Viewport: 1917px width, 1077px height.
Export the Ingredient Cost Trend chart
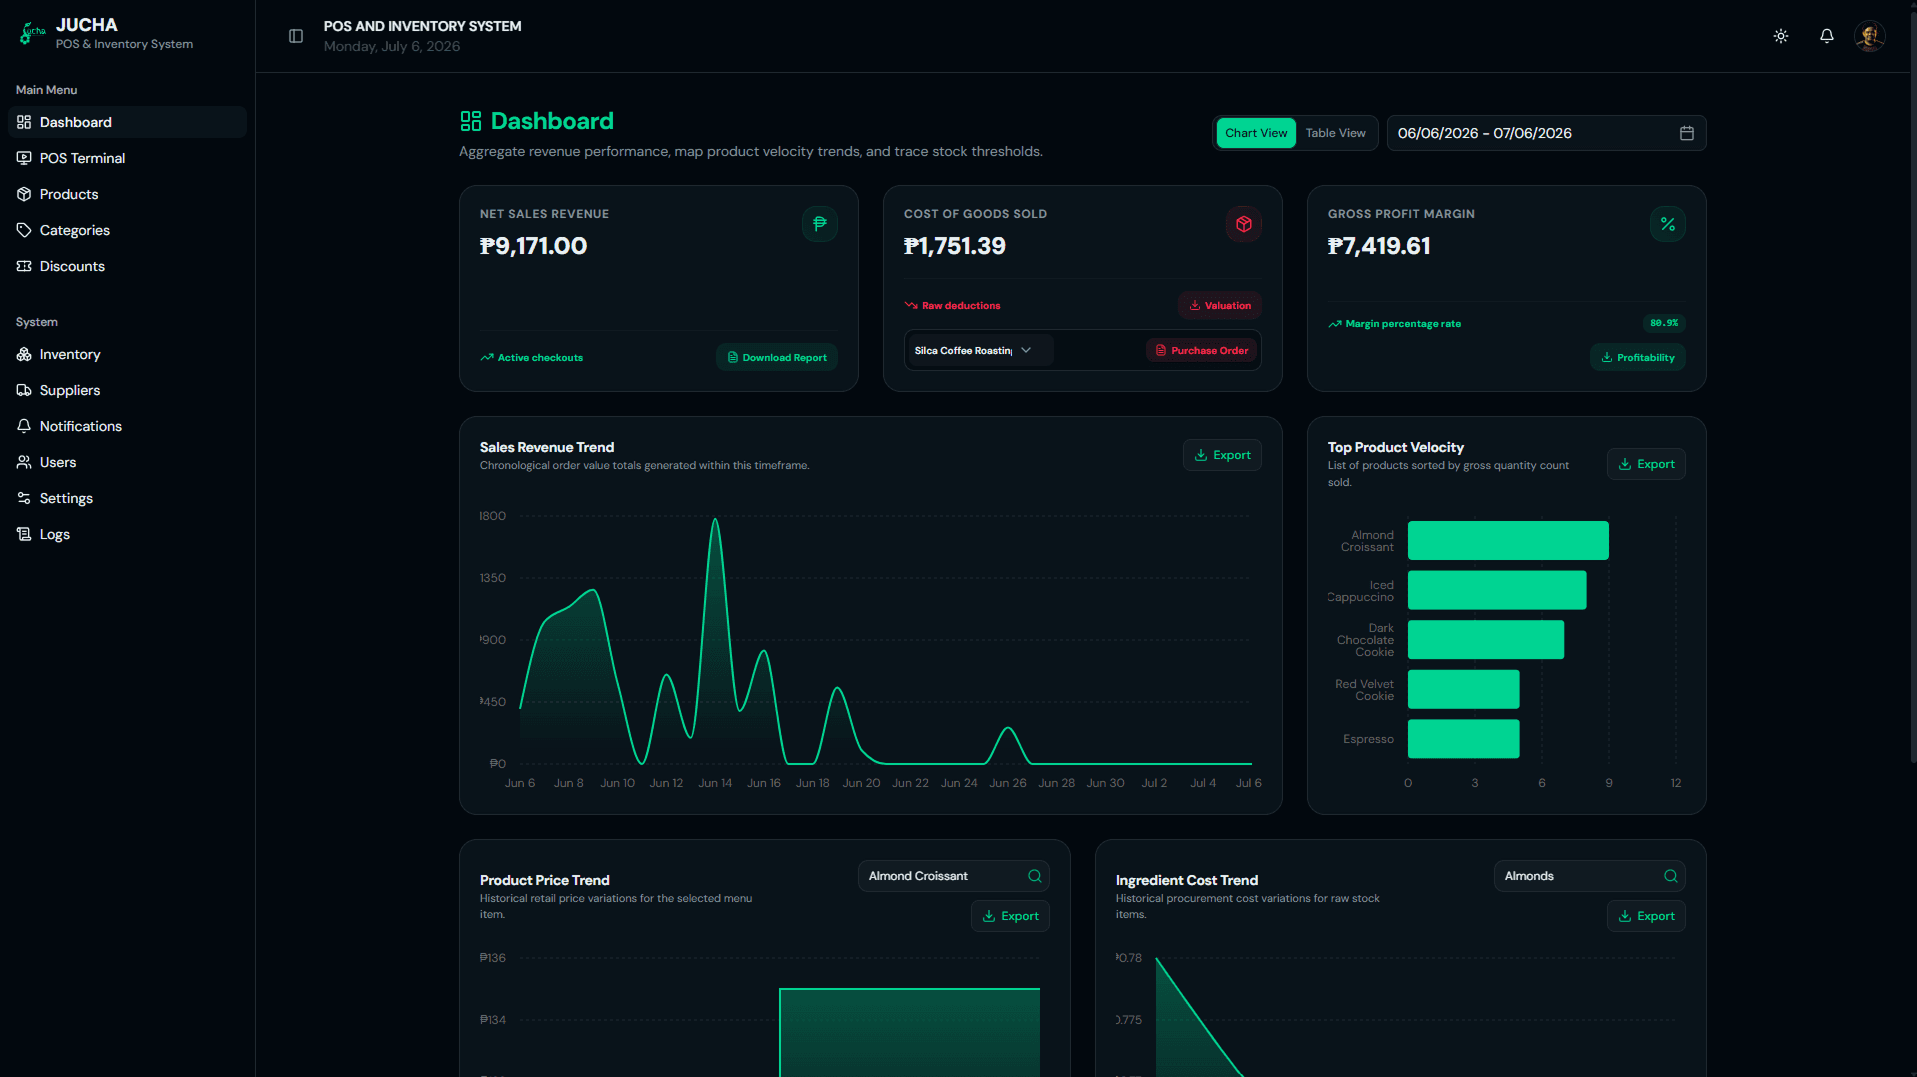tap(1646, 916)
